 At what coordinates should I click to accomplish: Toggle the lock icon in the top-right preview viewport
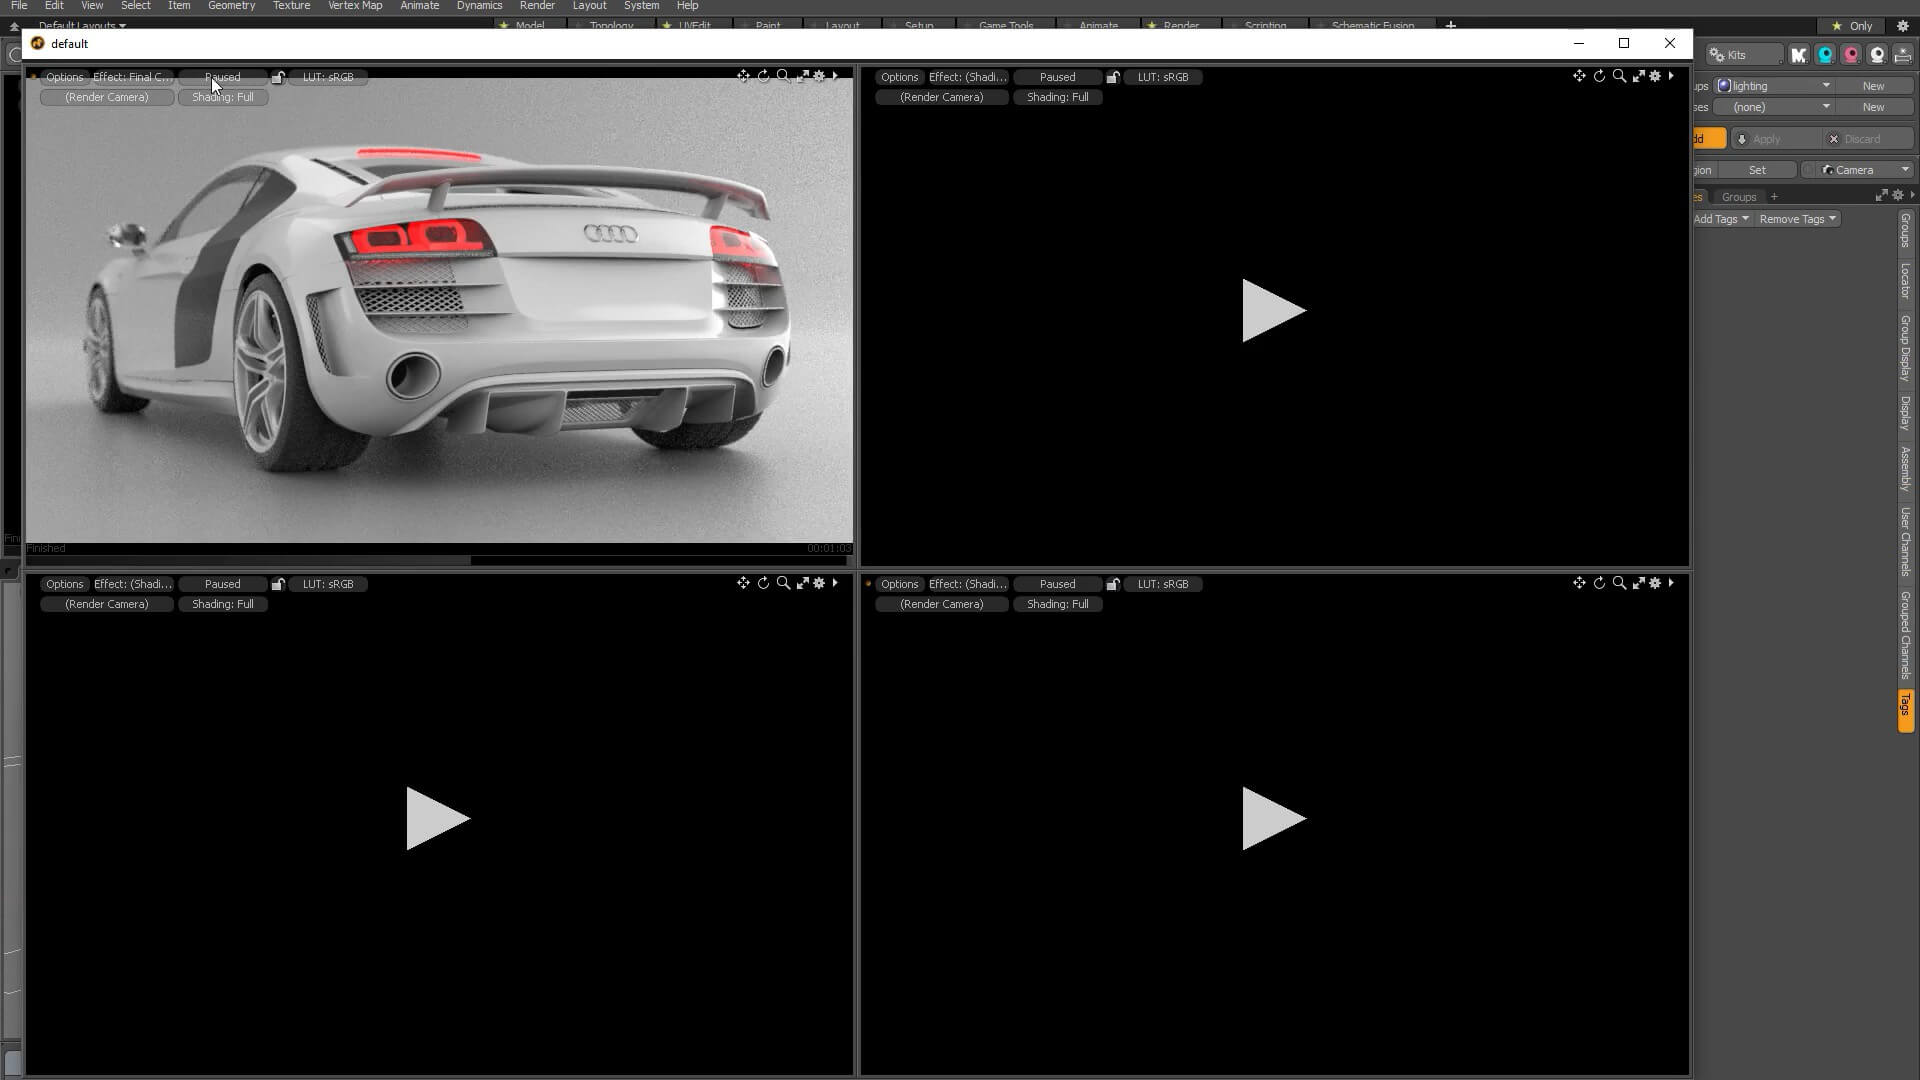(x=1113, y=77)
